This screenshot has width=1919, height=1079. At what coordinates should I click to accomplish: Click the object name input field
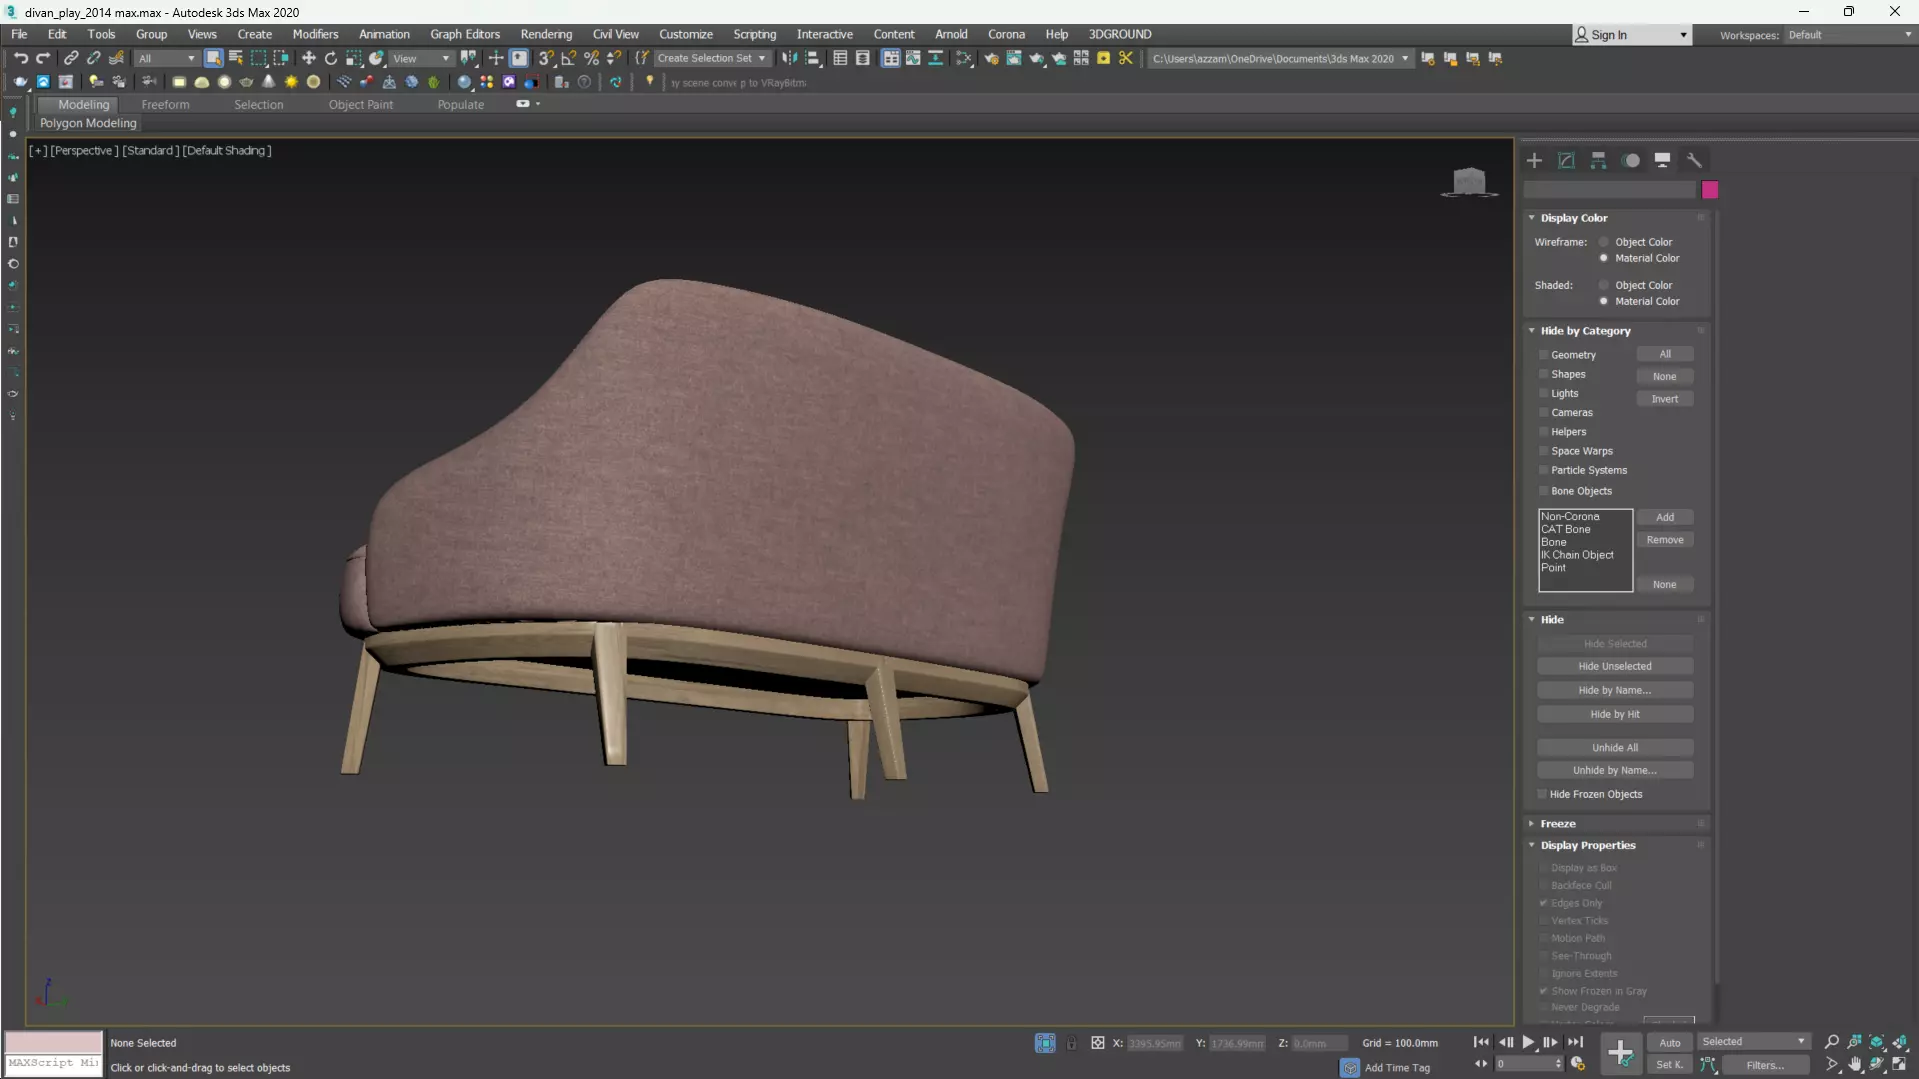pyautogui.click(x=1610, y=190)
